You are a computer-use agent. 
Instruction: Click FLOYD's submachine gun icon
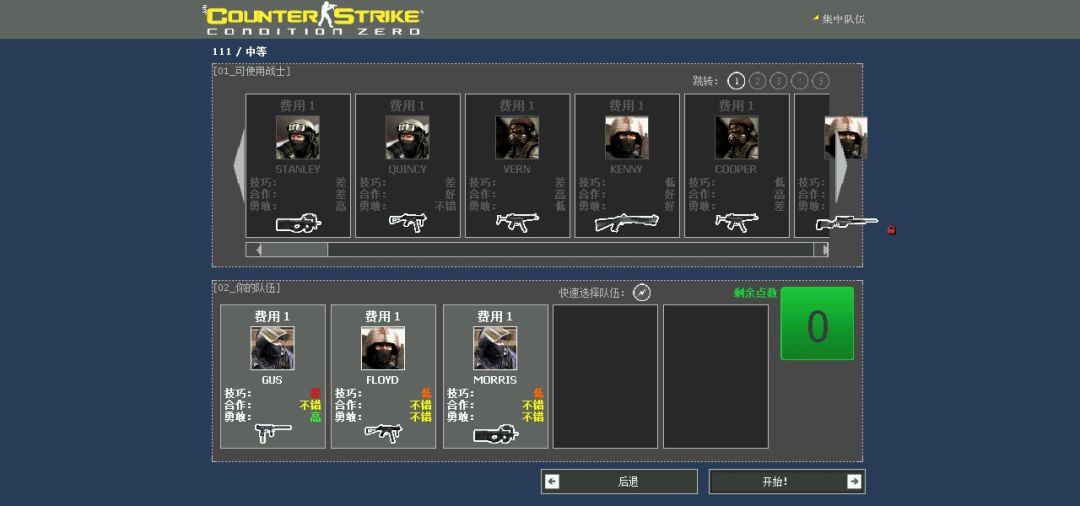click(384, 432)
